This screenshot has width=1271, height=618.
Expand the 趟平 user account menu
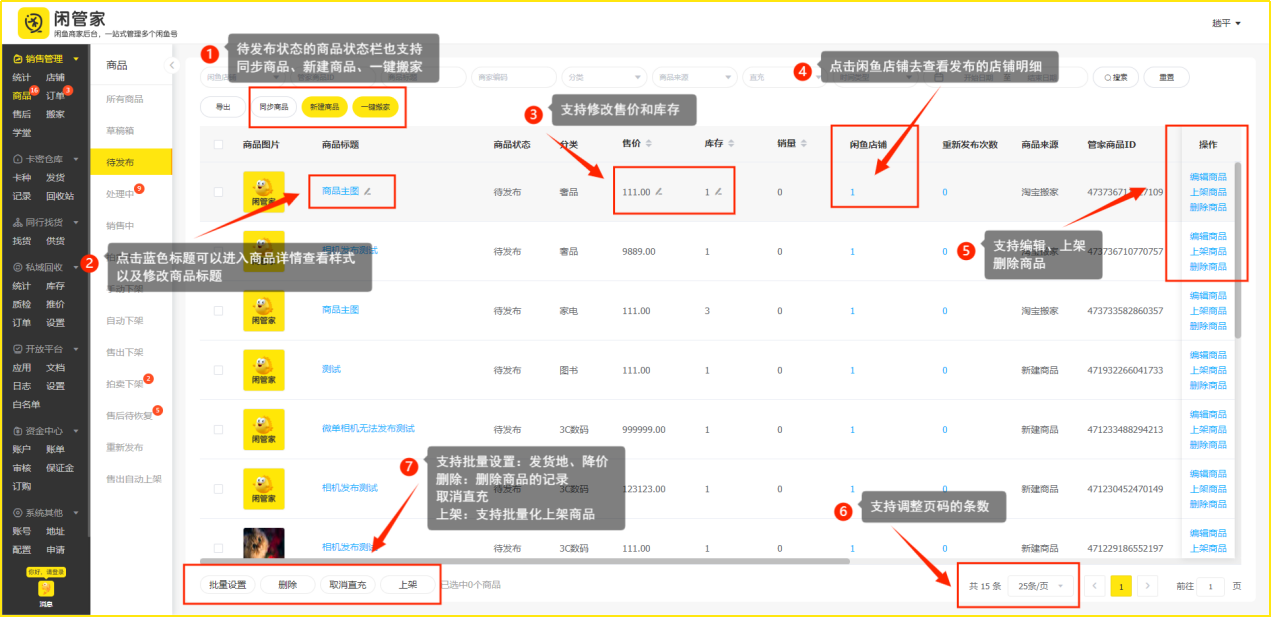coord(1226,23)
